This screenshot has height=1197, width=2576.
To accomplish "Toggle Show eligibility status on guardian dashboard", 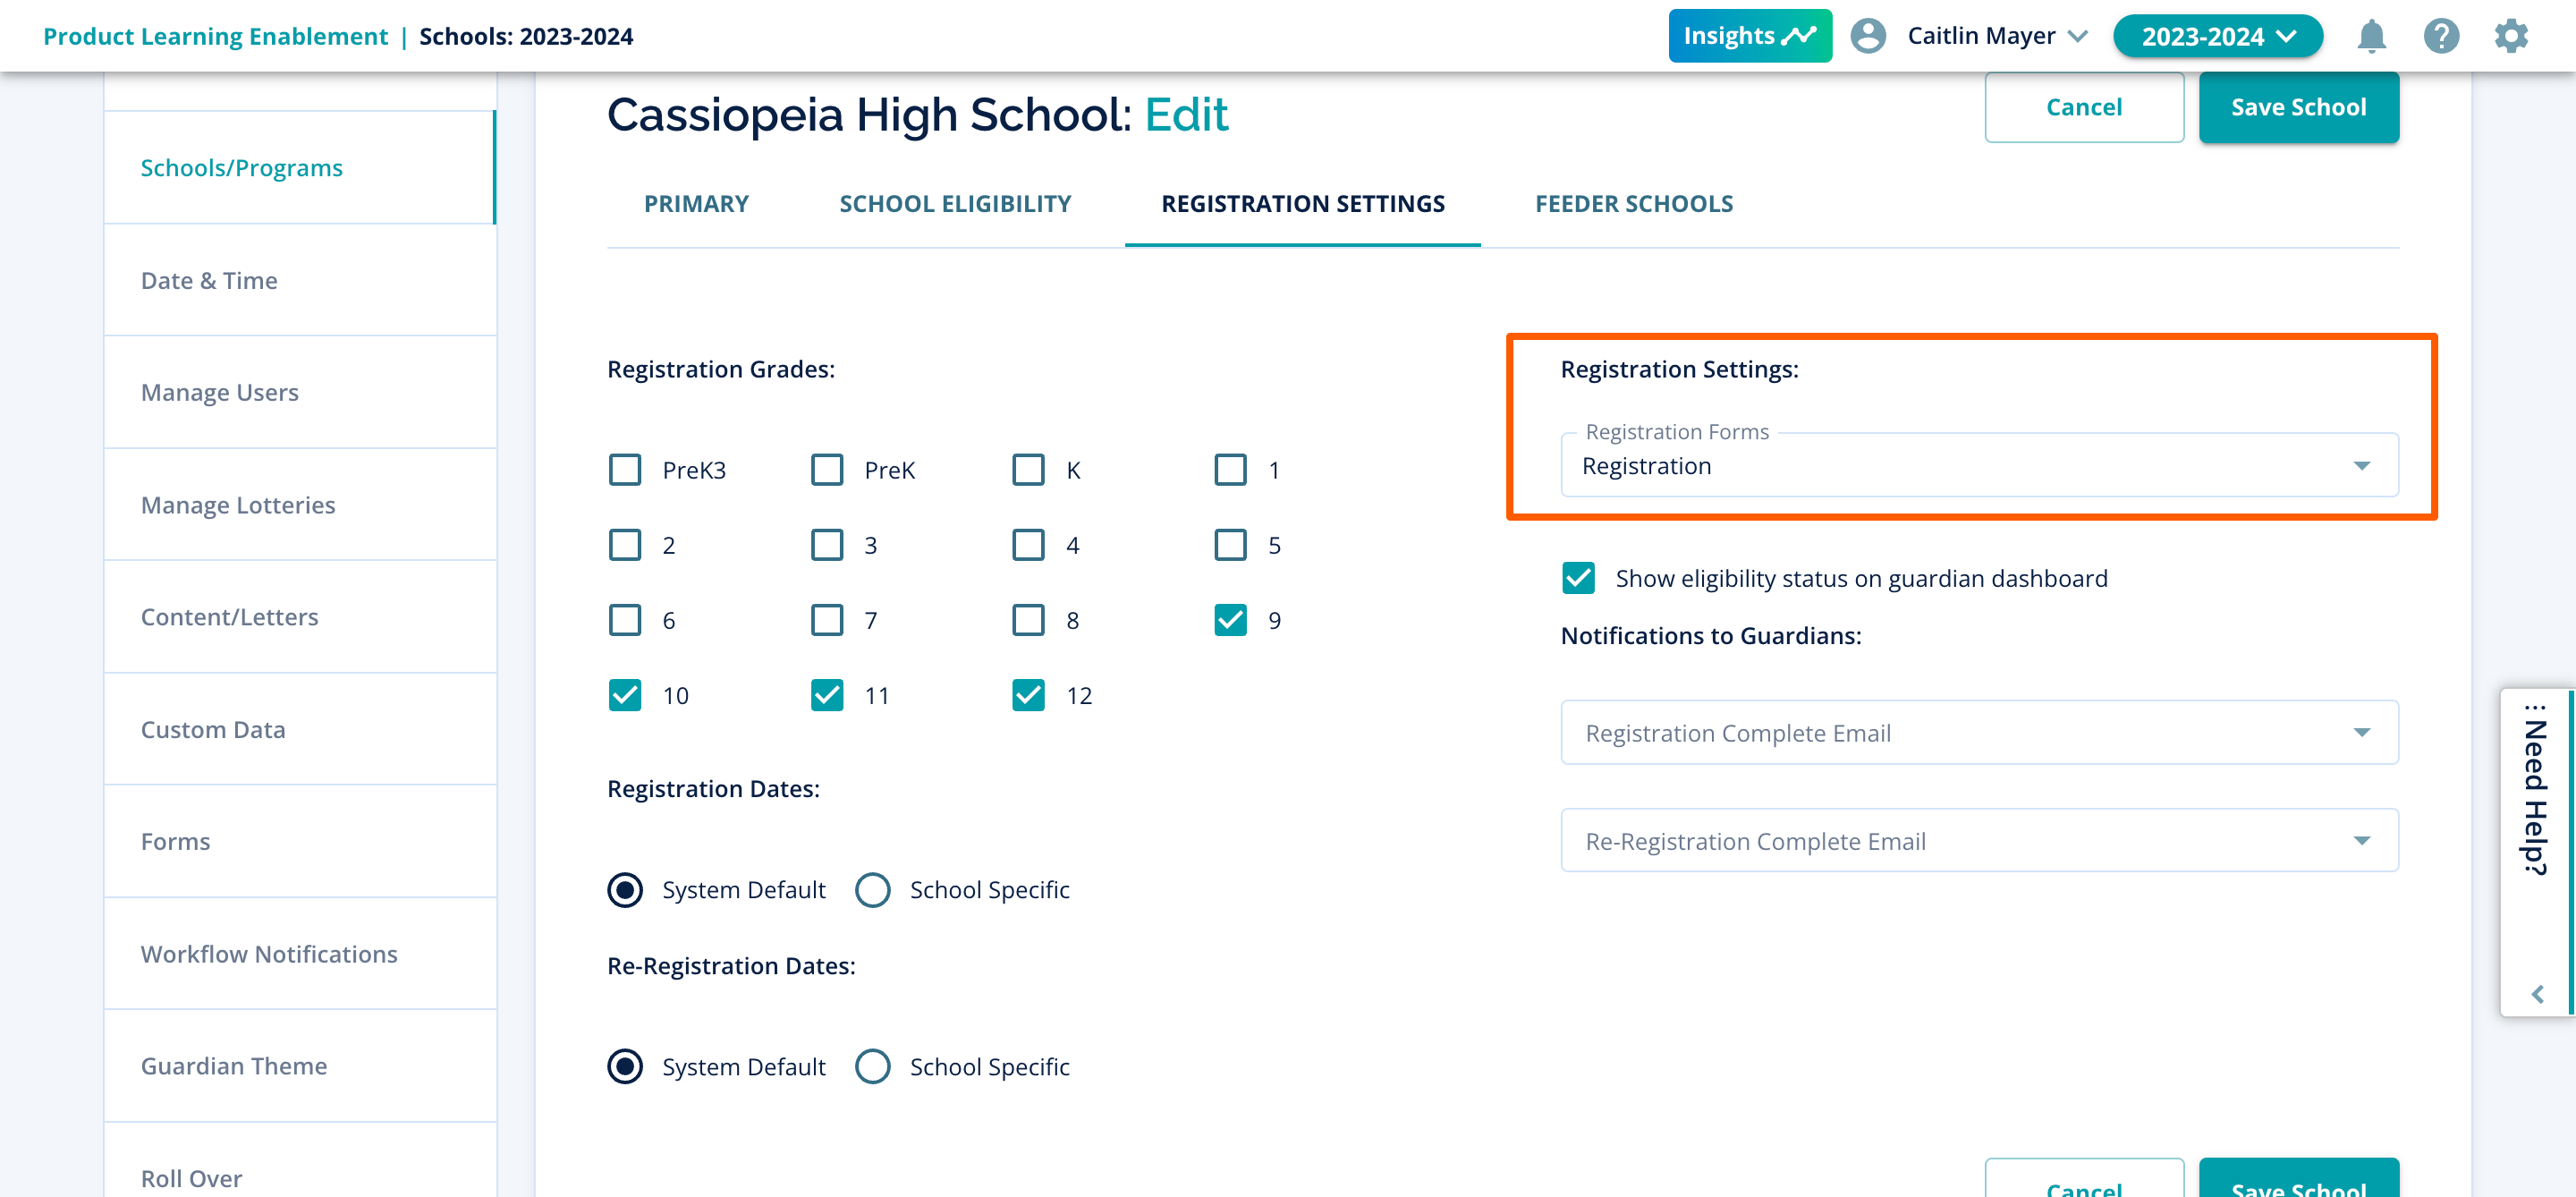I will 1578,578.
